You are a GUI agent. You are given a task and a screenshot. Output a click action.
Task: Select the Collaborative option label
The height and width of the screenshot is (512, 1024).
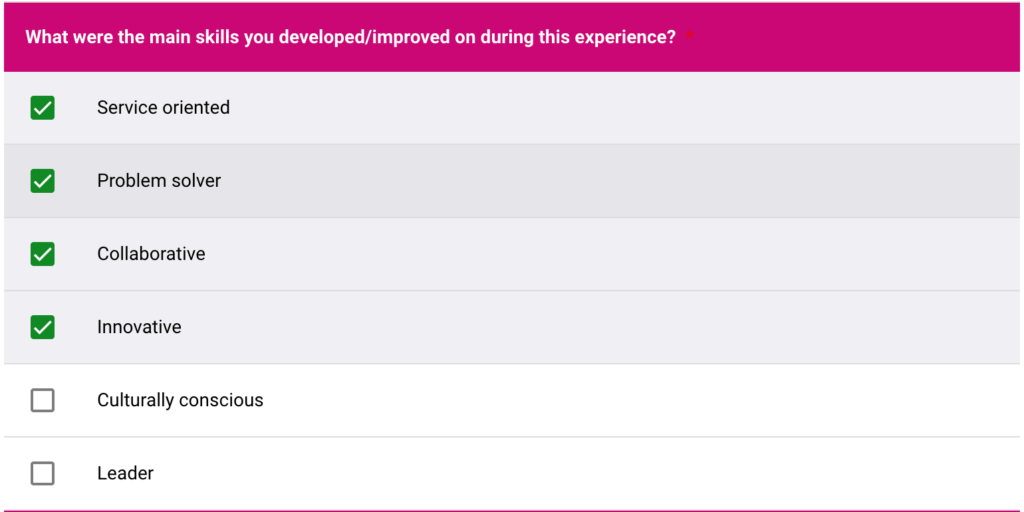click(151, 254)
